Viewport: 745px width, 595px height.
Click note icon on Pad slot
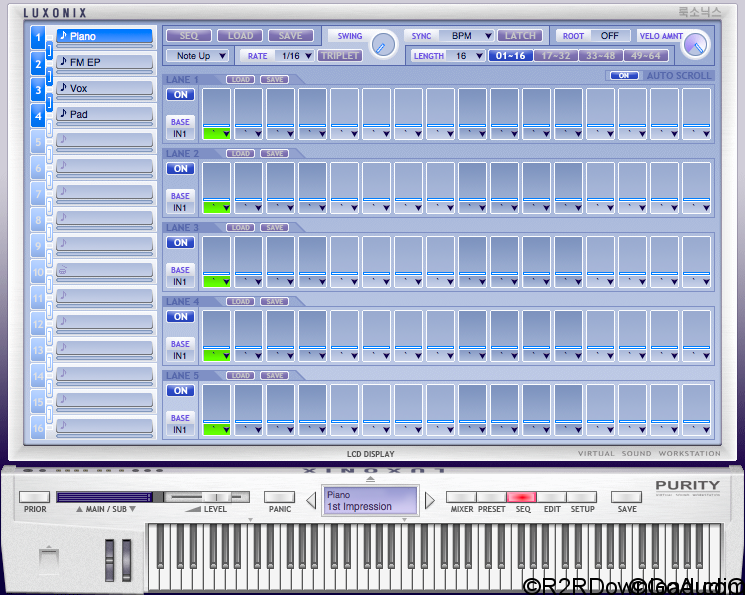click(x=63, y=114)
